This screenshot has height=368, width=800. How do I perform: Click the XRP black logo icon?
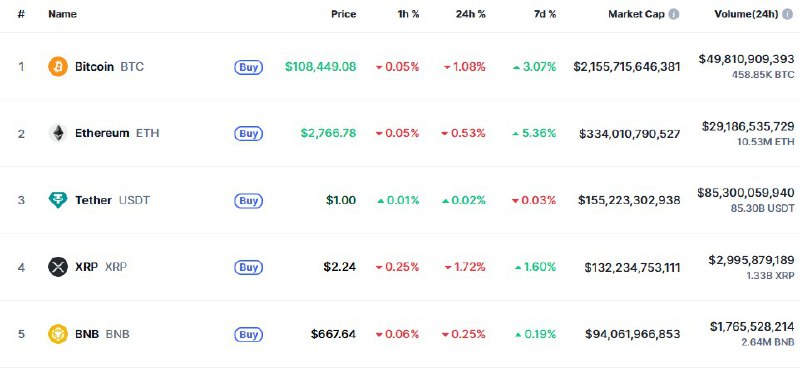pyautogui.click(x=58, y=267)
